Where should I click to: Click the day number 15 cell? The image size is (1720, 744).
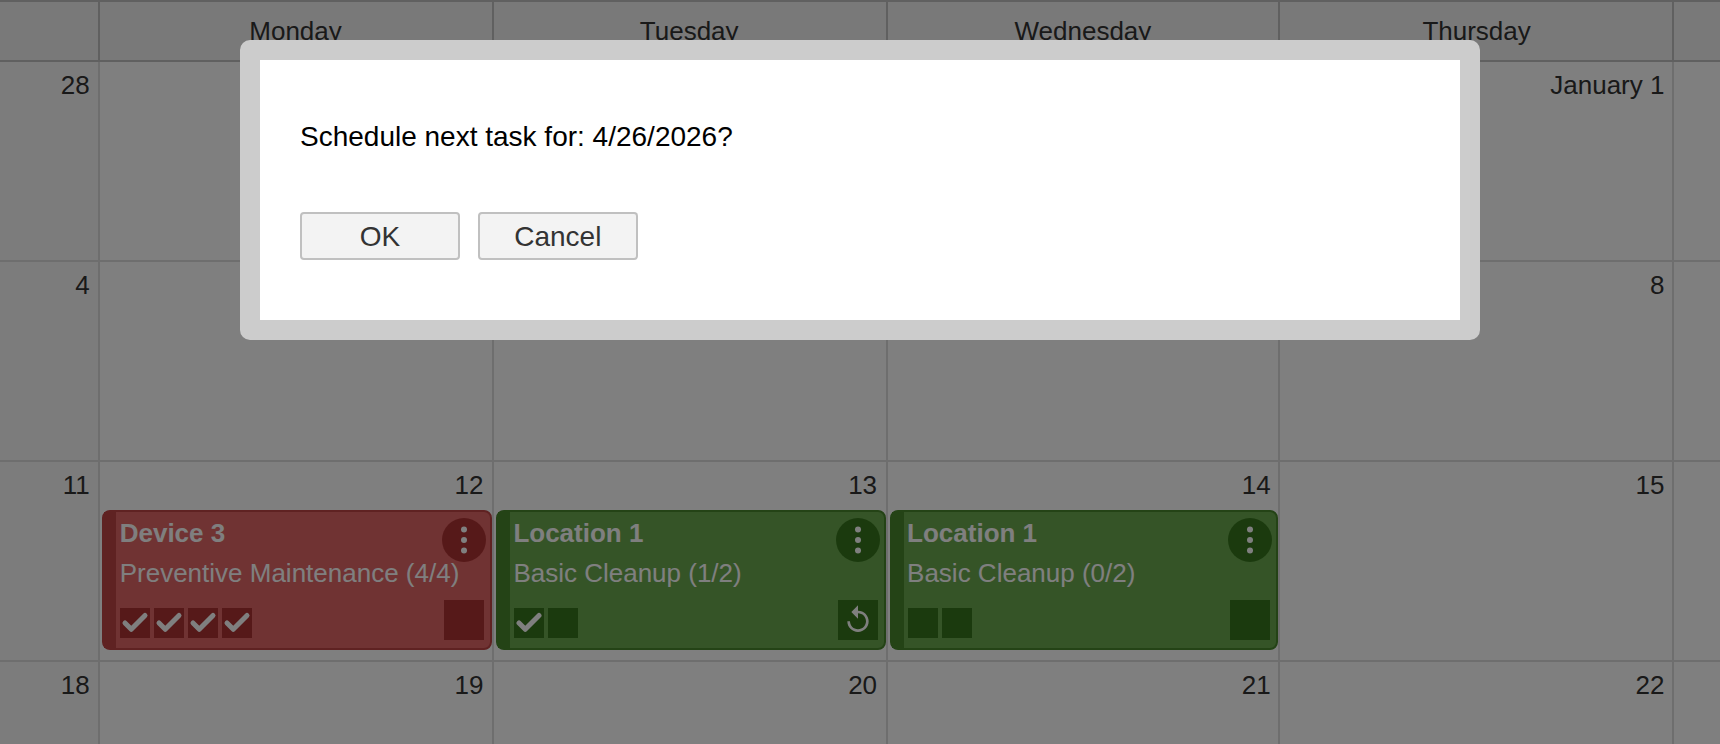[1648, 486]
